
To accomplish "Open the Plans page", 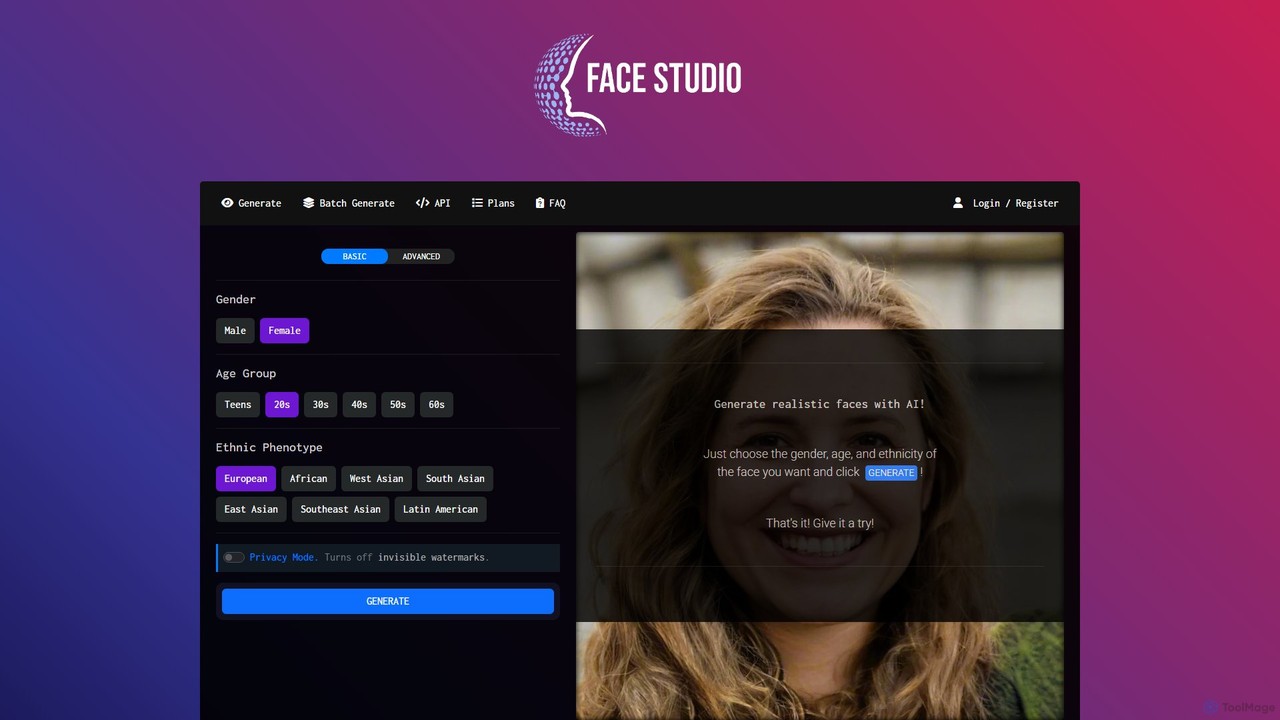I will [493, 203].
